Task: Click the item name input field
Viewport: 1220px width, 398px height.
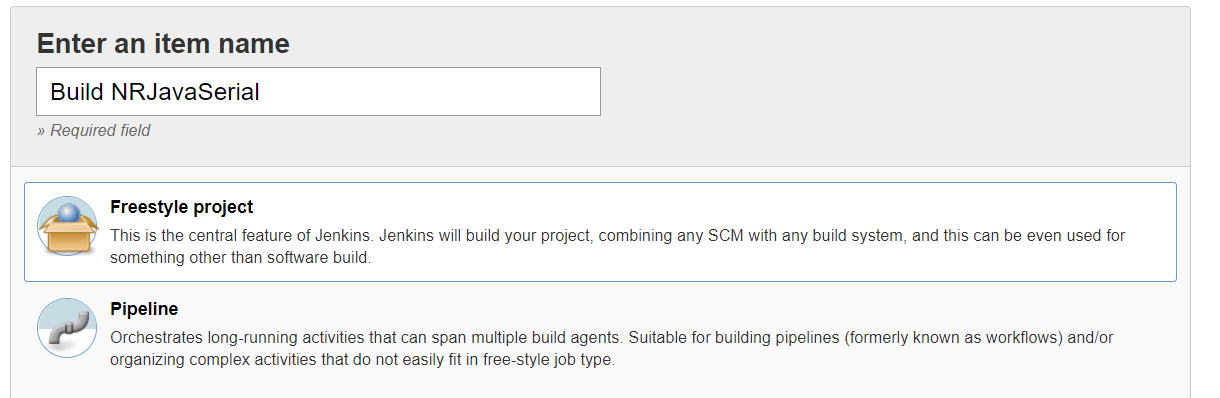Action: 318,92
